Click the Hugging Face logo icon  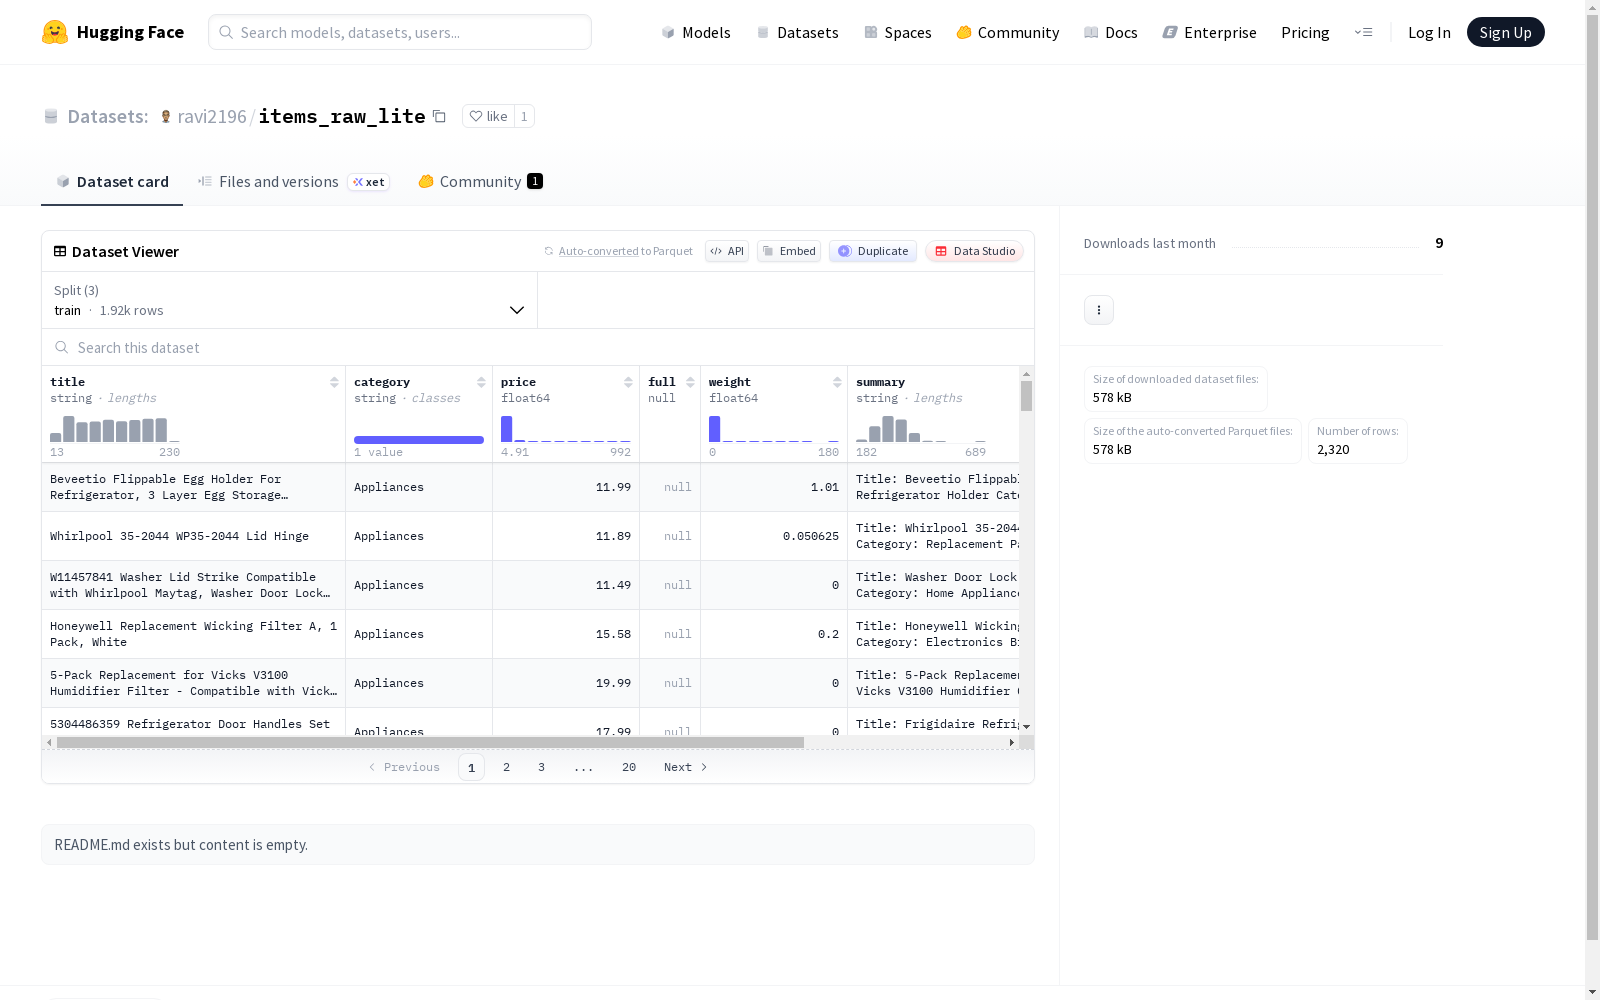pos(55,32)
